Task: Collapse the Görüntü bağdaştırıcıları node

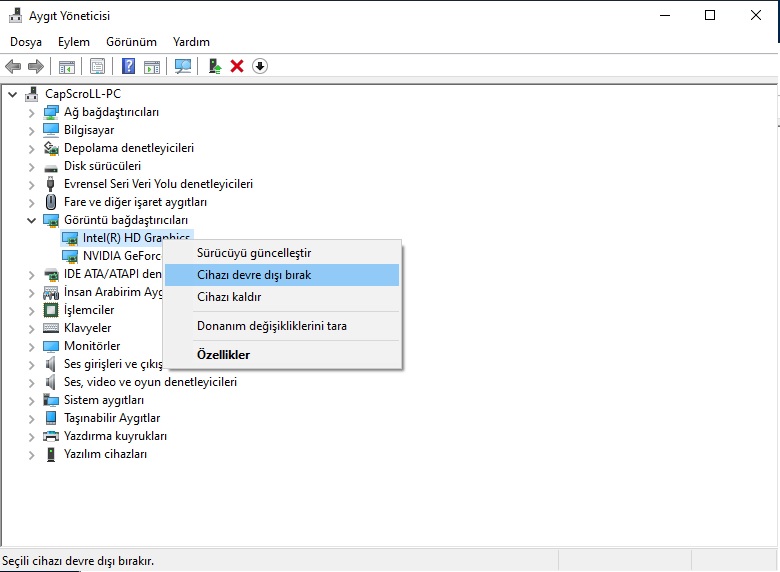Action: [31, 220]
